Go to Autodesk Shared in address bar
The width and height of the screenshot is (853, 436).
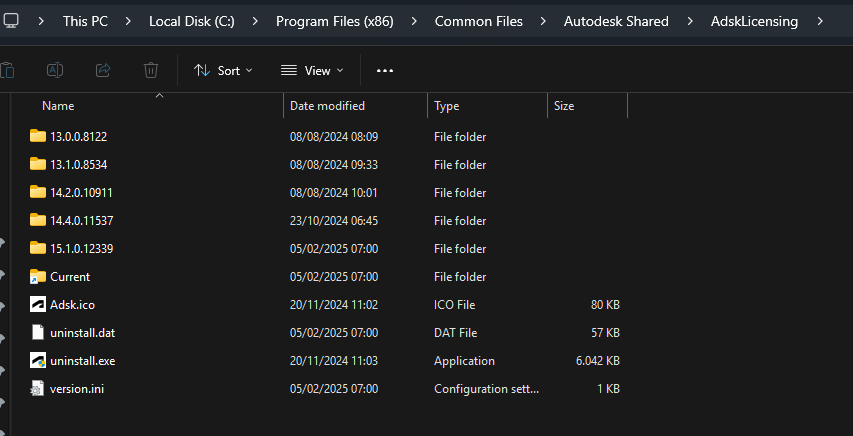tap(616, 21)
